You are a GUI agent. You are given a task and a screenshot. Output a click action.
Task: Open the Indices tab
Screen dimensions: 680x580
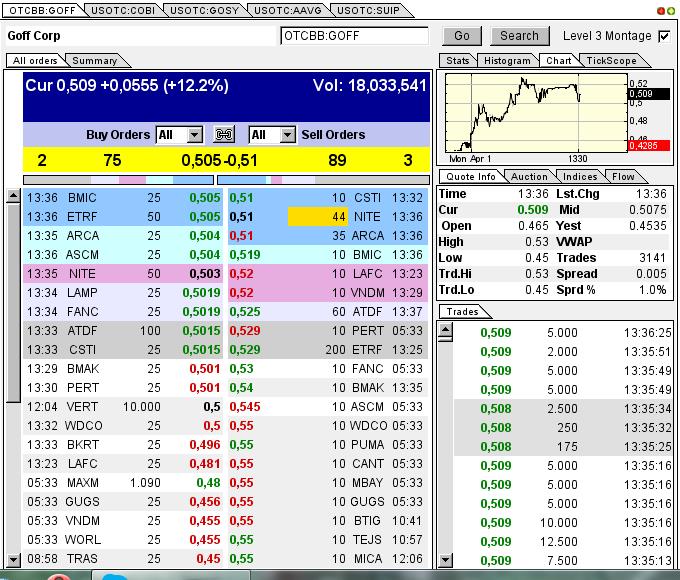[x=580, y=177]
